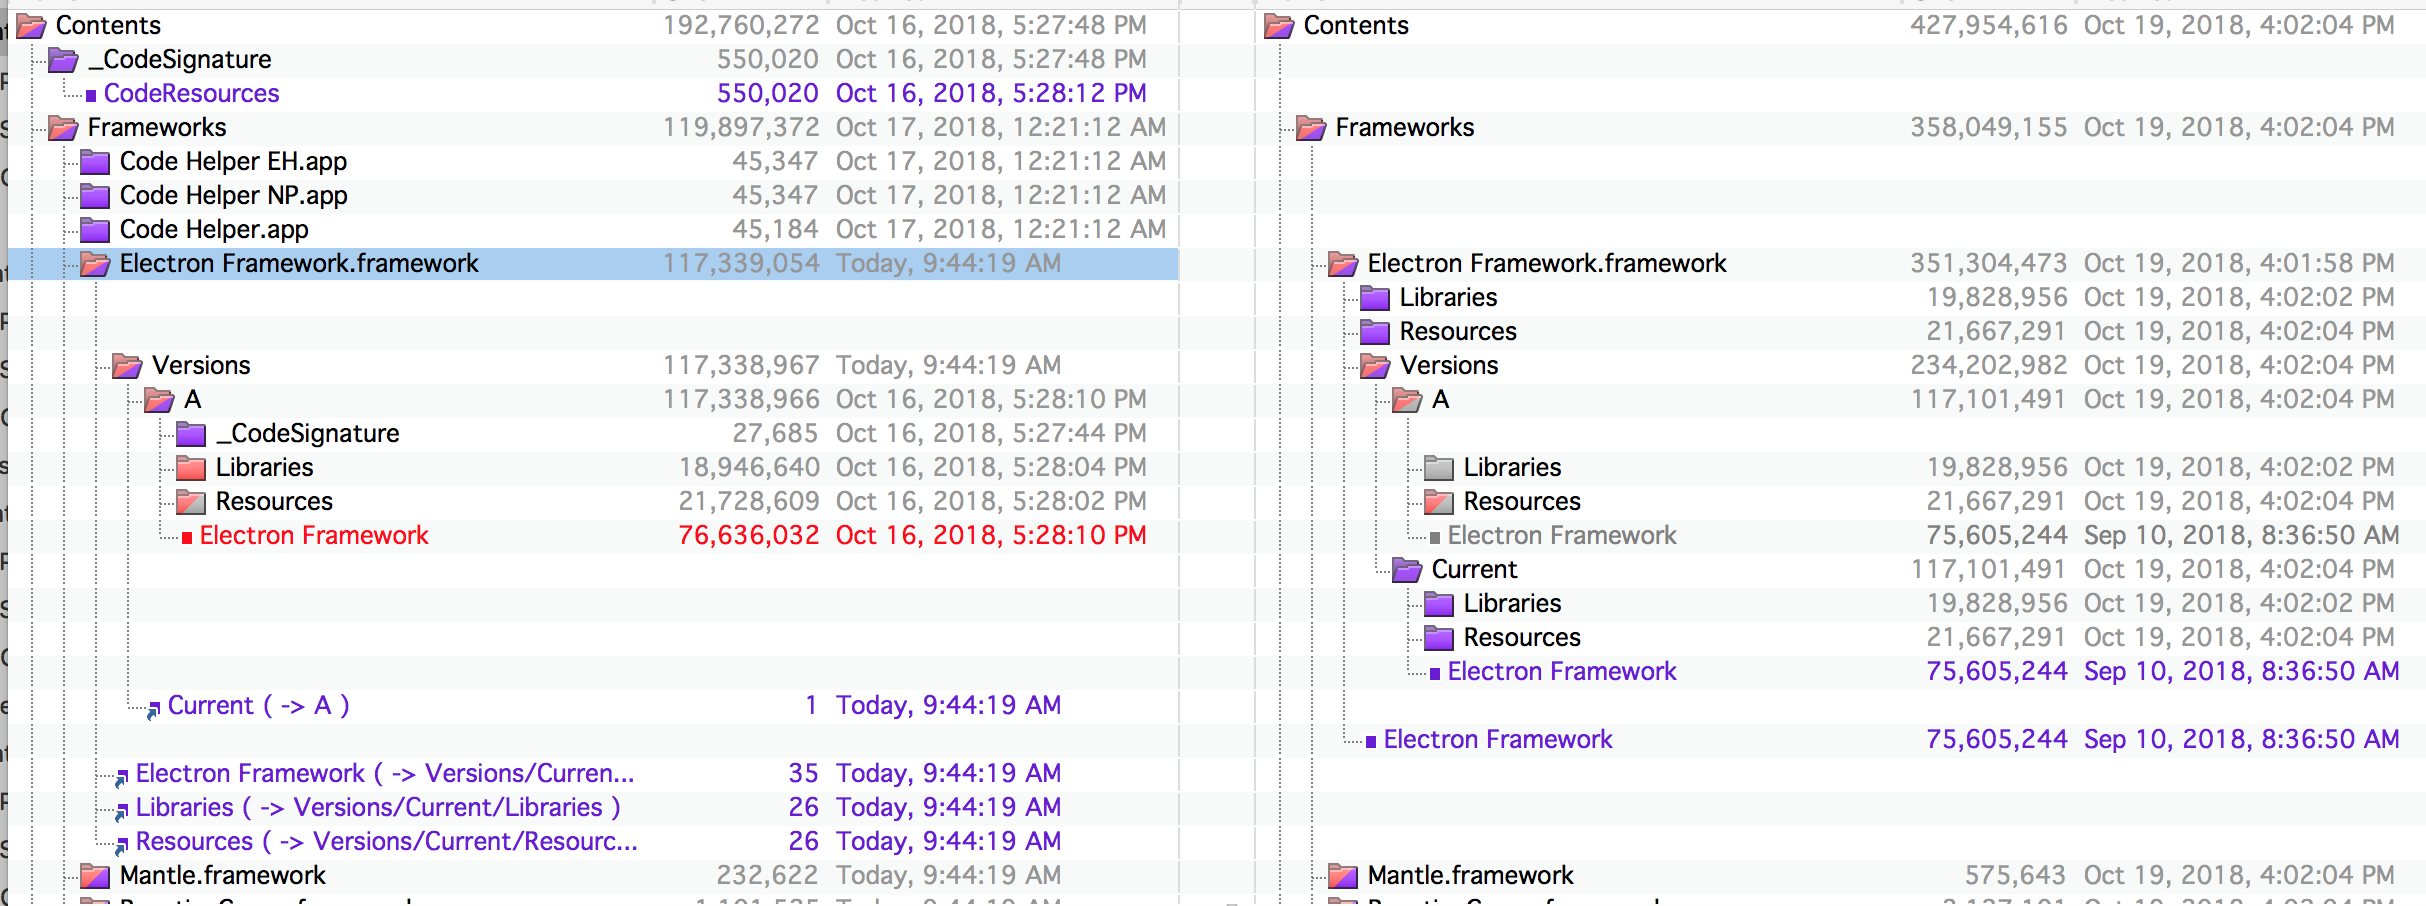Select the A folder under Versions
The height and width of the screenshot is (906, 2426).
[158, 399]
